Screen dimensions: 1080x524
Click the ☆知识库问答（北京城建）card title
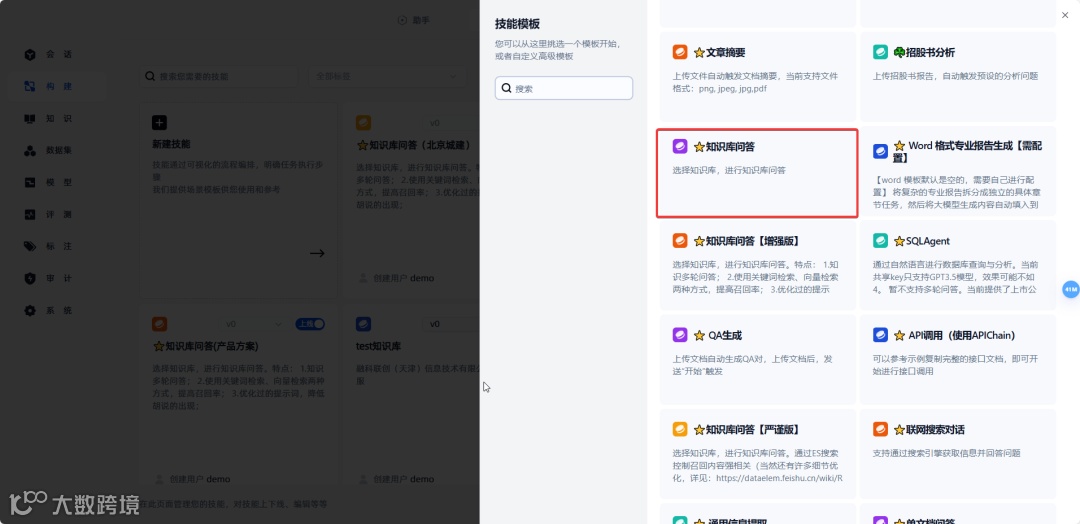[415, 145]
